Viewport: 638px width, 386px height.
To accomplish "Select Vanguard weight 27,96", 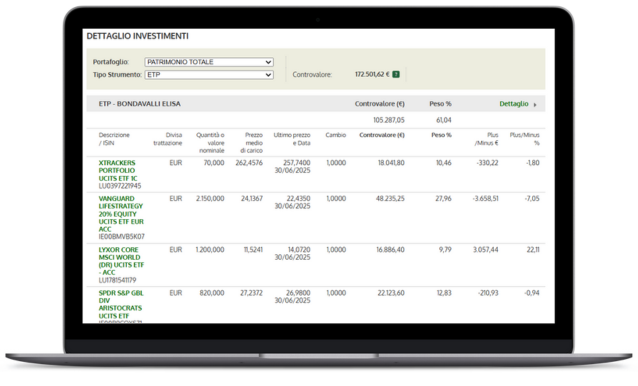I will [444, 198].
